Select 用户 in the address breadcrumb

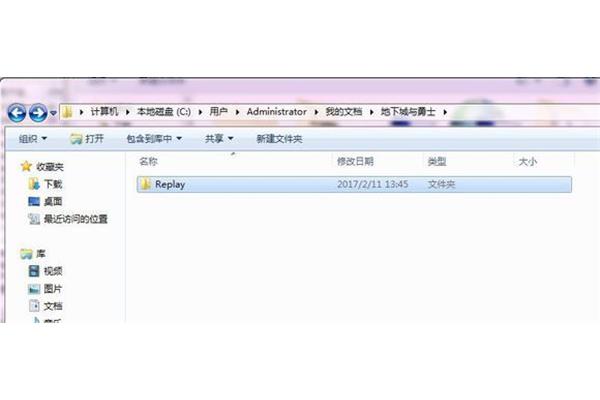click(x=218, y=112)
